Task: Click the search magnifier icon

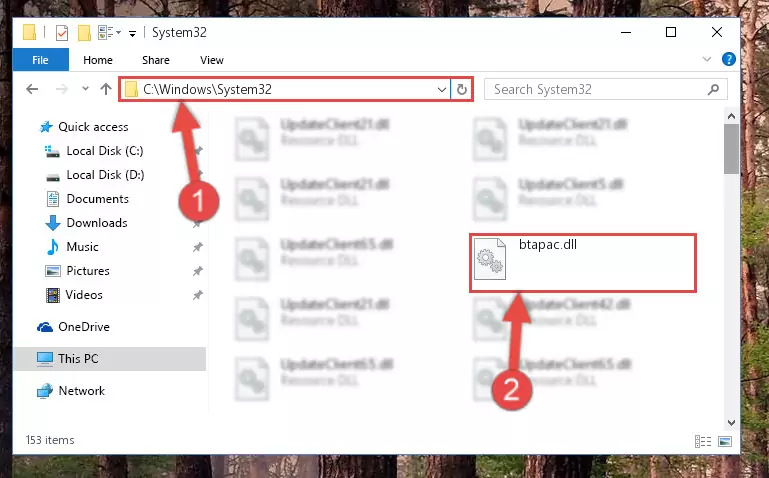Action: point(713,89)
